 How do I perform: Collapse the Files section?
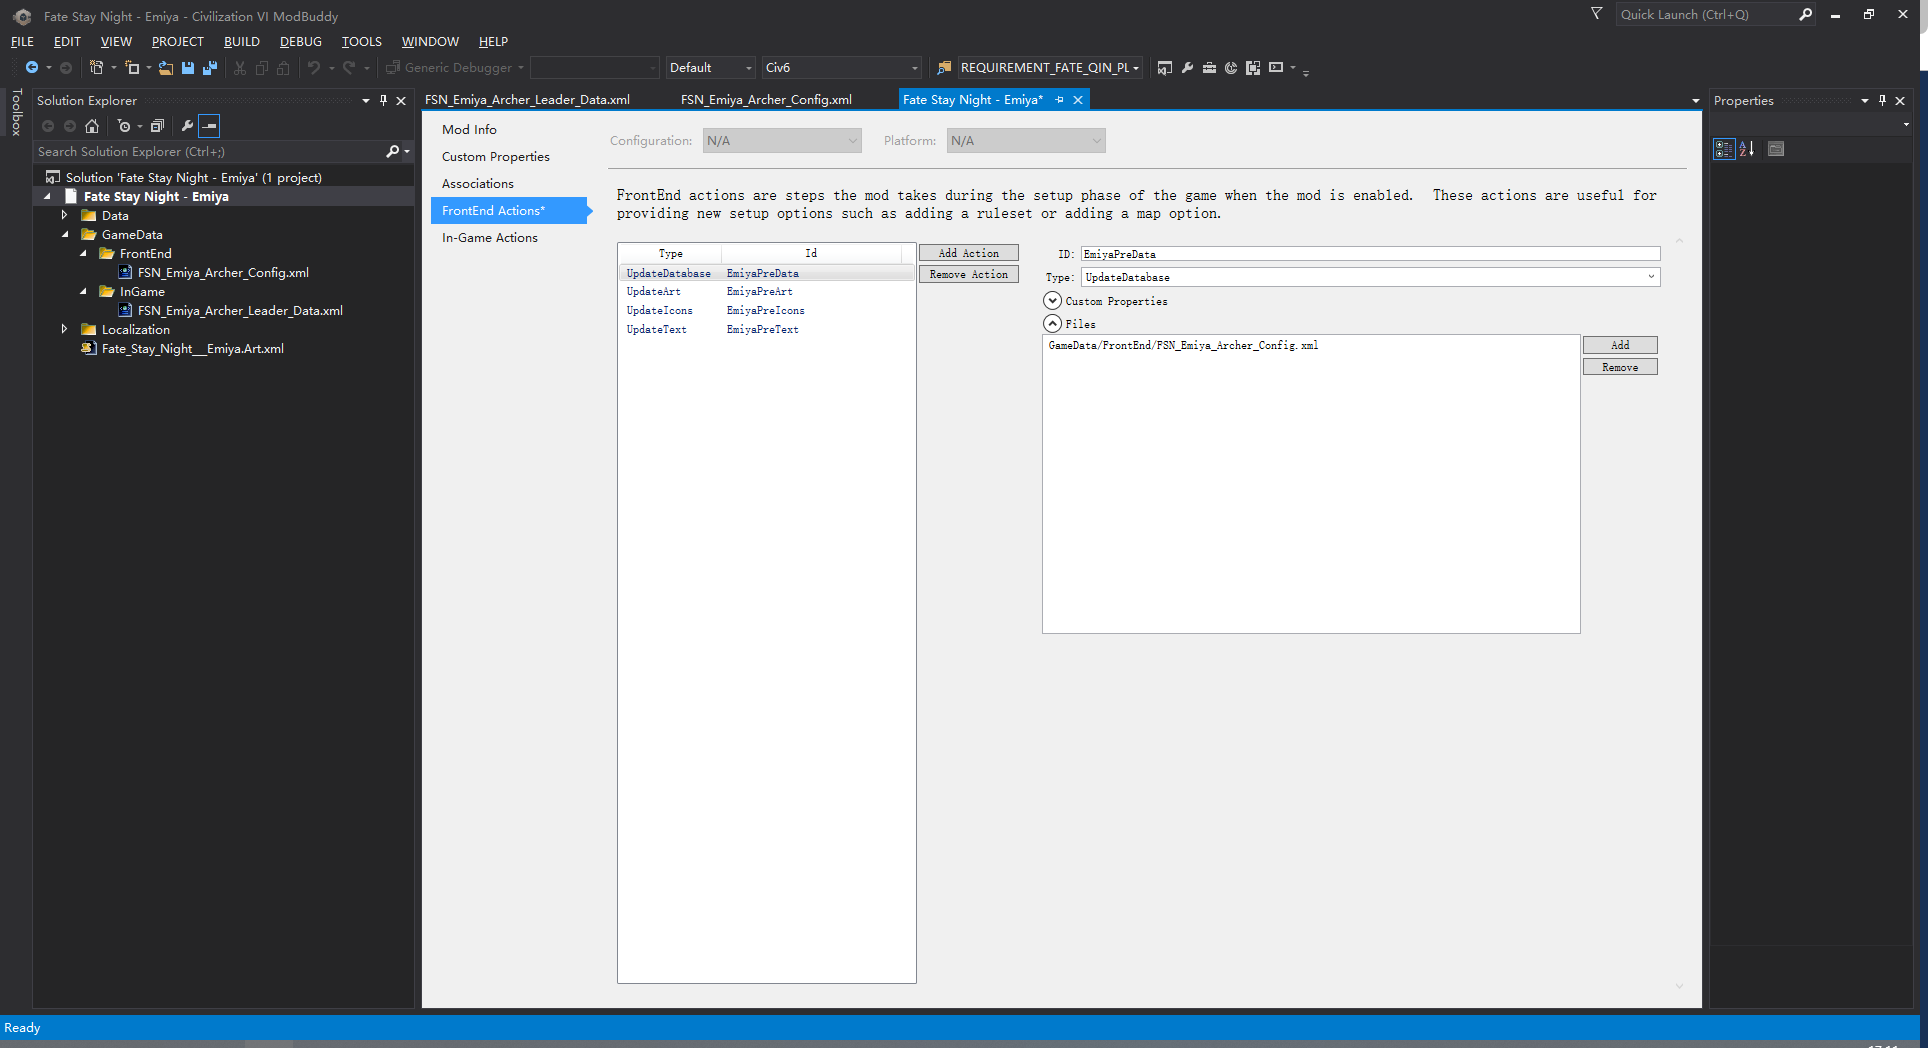click(x=1052, y=324)
